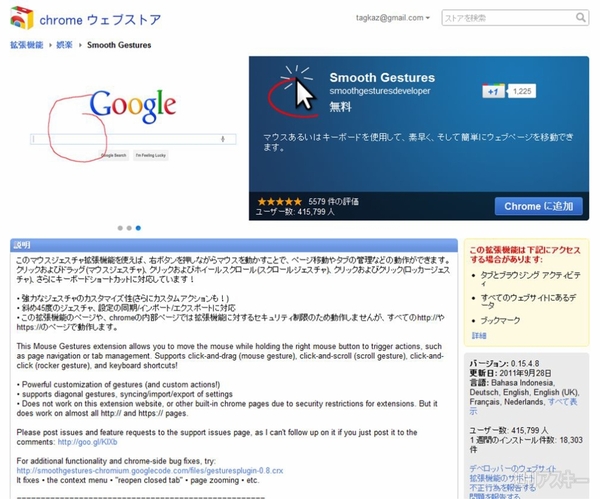Click ユーザー数: 415,799 人 in blue panel

pos(295,212)
